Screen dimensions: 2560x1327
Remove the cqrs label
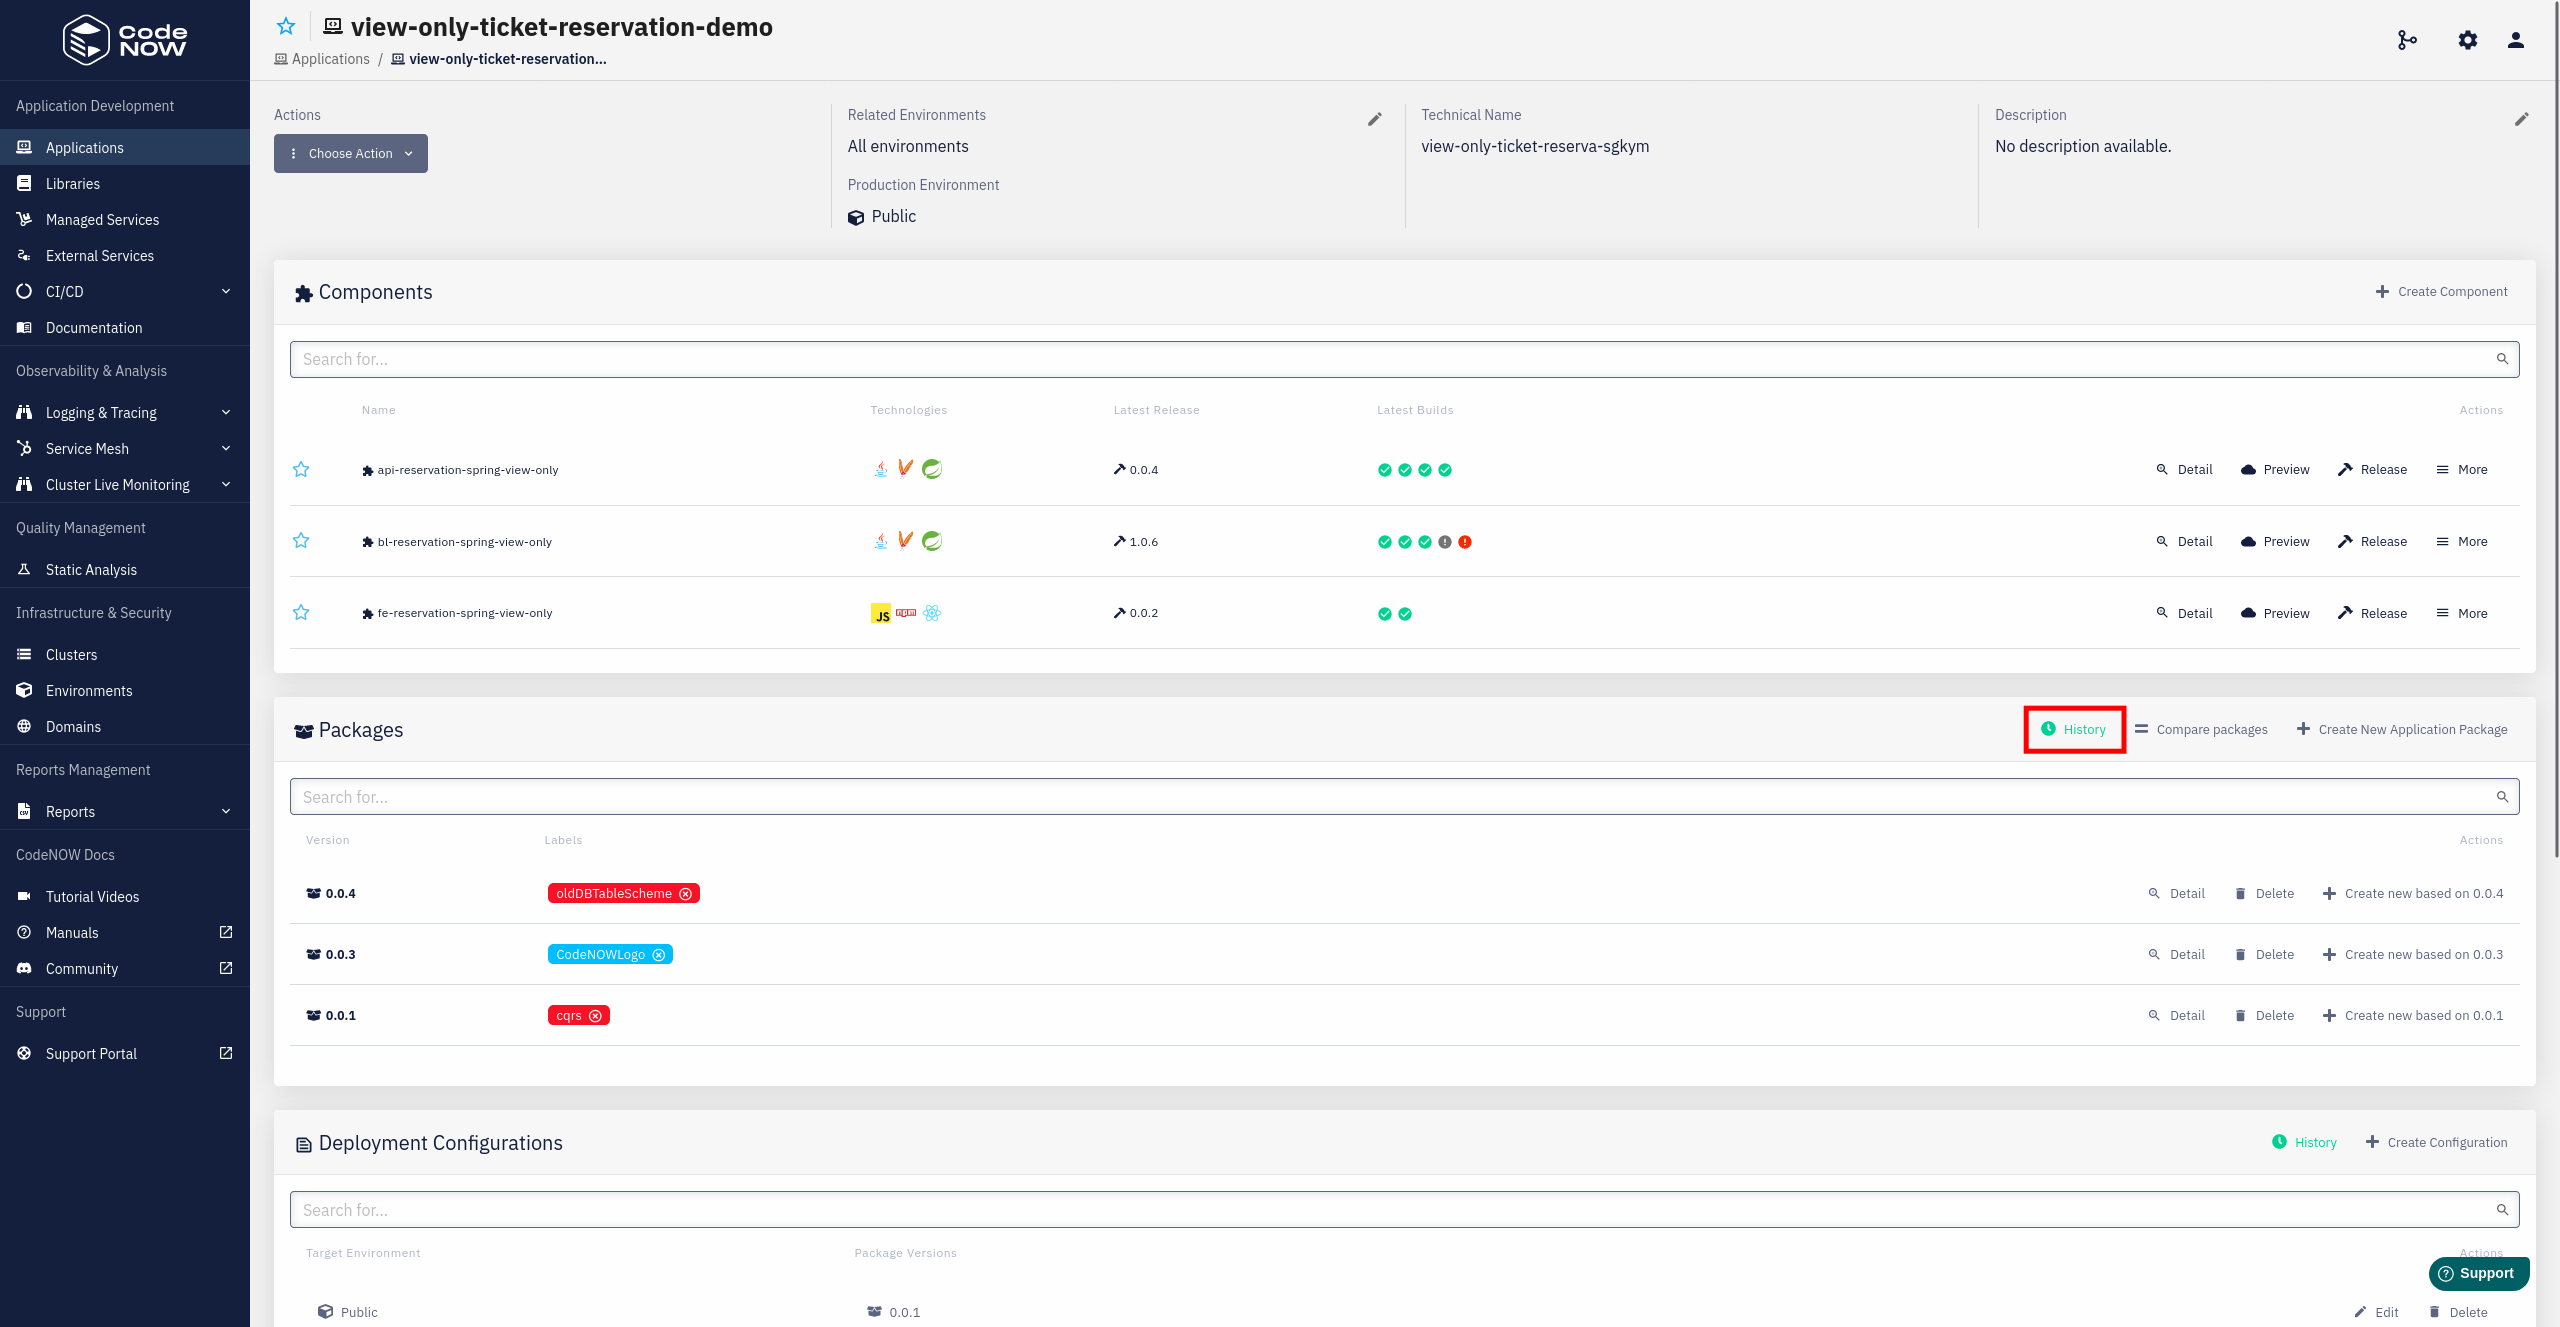[x=596, y=1016]
